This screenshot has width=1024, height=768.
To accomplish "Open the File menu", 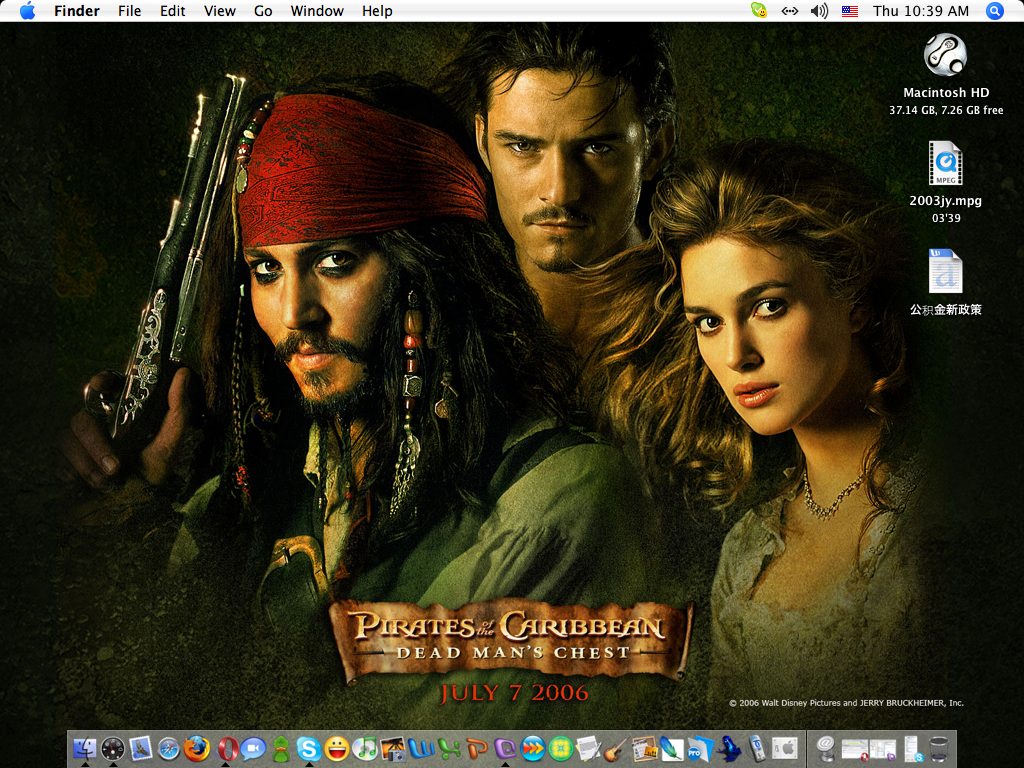I will point(129,11).
